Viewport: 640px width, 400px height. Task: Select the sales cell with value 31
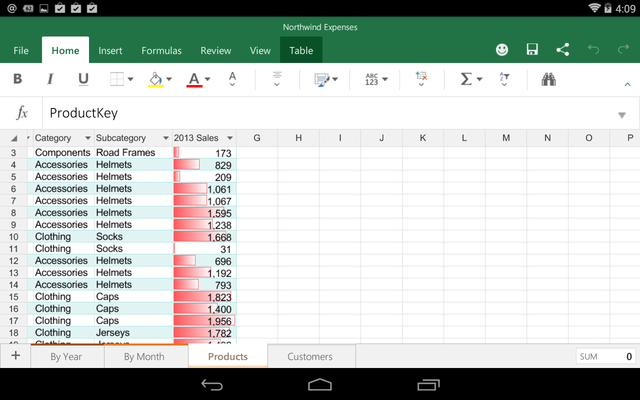coord(204,249)
